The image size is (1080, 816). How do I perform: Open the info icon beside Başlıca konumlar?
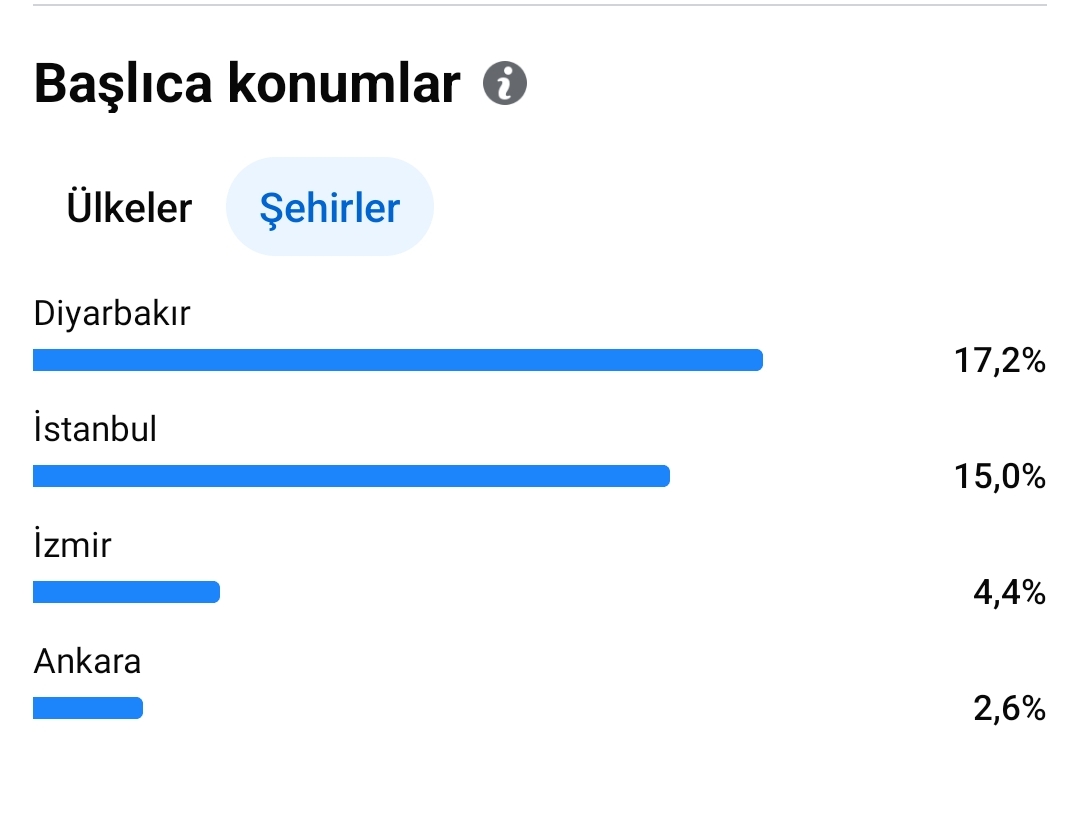point(504,83)
